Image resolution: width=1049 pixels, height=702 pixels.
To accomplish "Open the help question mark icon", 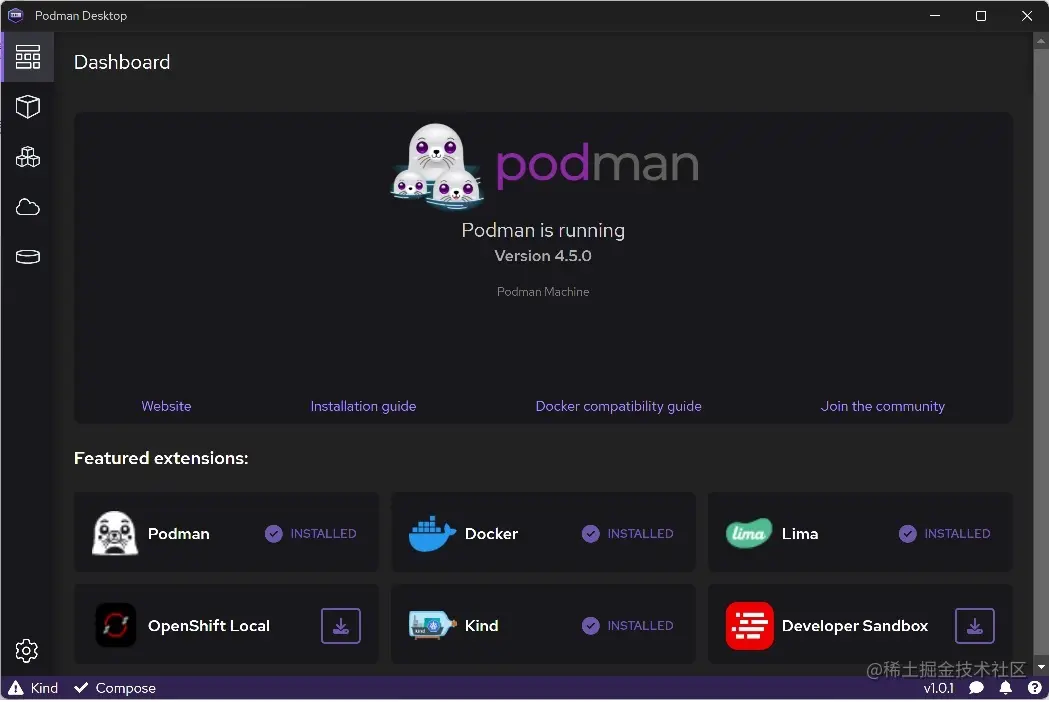I will tap(1035, 689).
